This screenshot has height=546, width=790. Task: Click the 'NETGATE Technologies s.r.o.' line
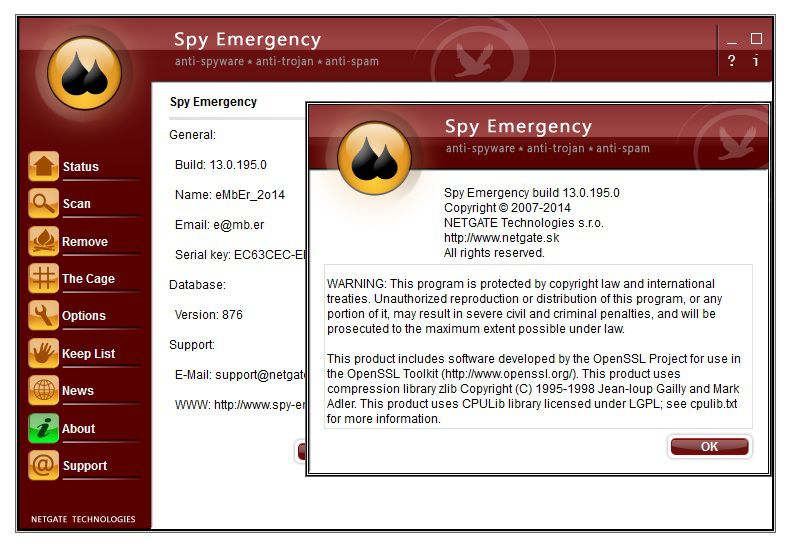click(523, 223)
